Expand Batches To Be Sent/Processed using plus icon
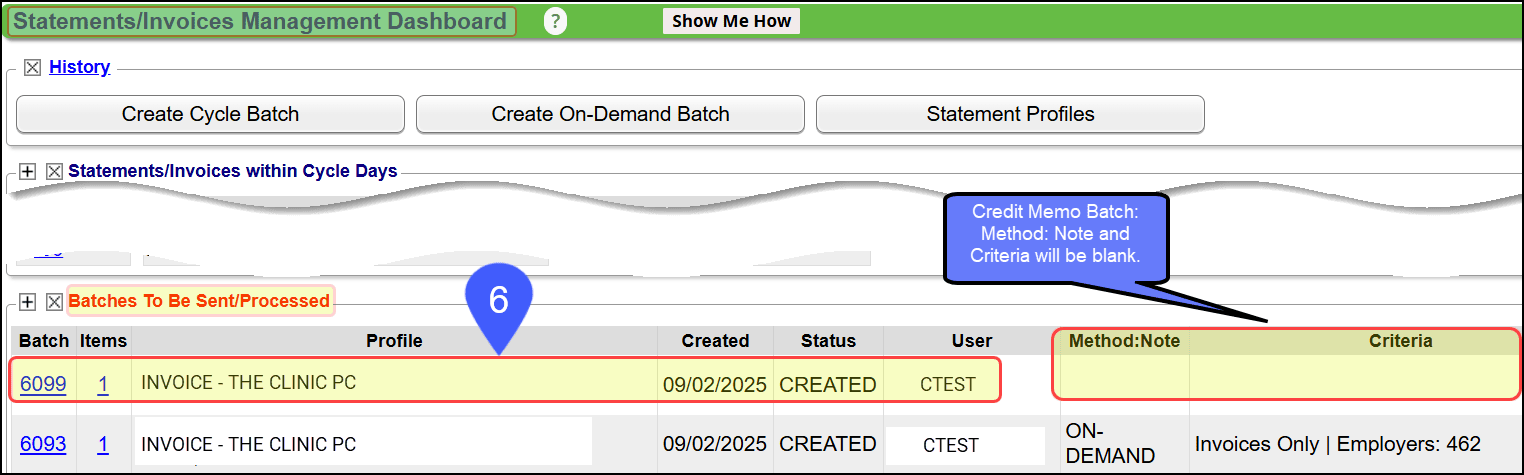This screenshot has height=475, width=1524. 28,301
